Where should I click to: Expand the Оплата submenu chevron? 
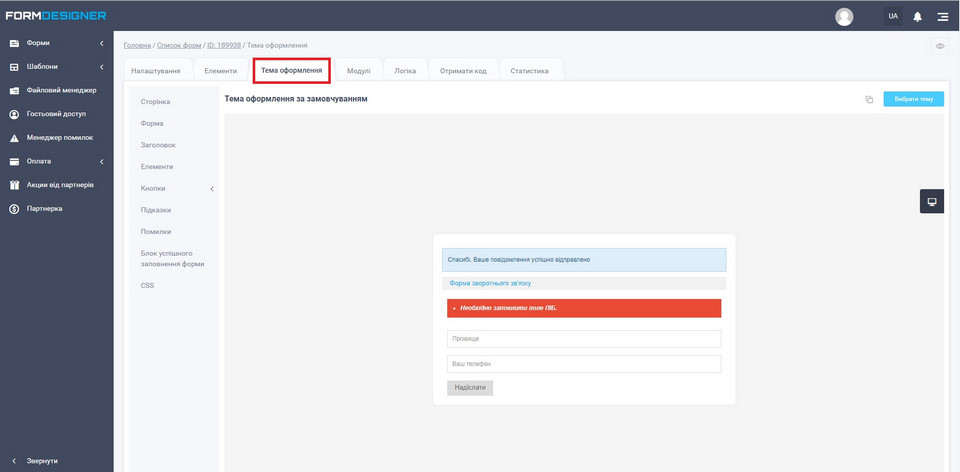click(102, 162)
